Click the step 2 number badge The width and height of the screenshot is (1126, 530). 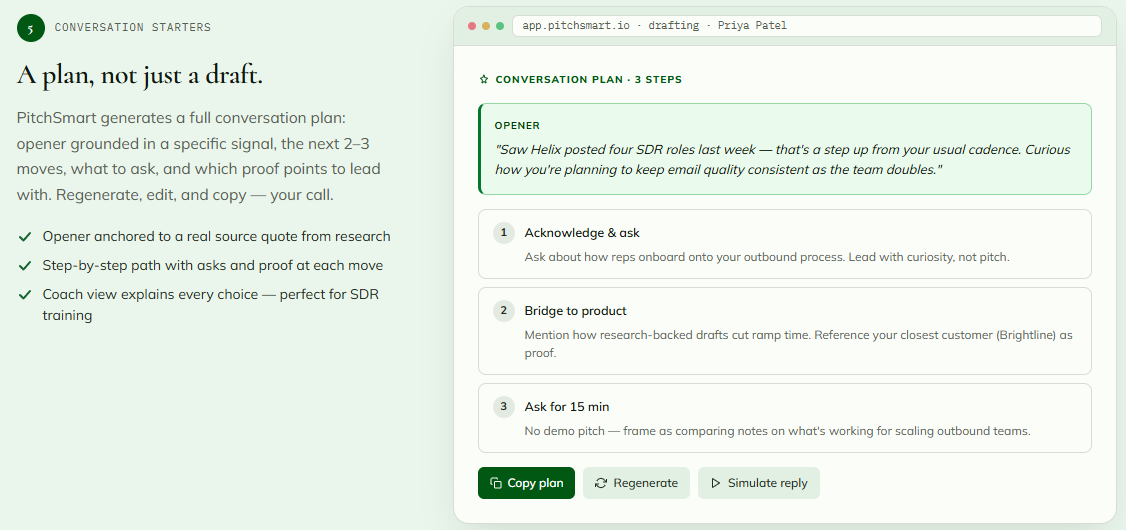[503, 311]
